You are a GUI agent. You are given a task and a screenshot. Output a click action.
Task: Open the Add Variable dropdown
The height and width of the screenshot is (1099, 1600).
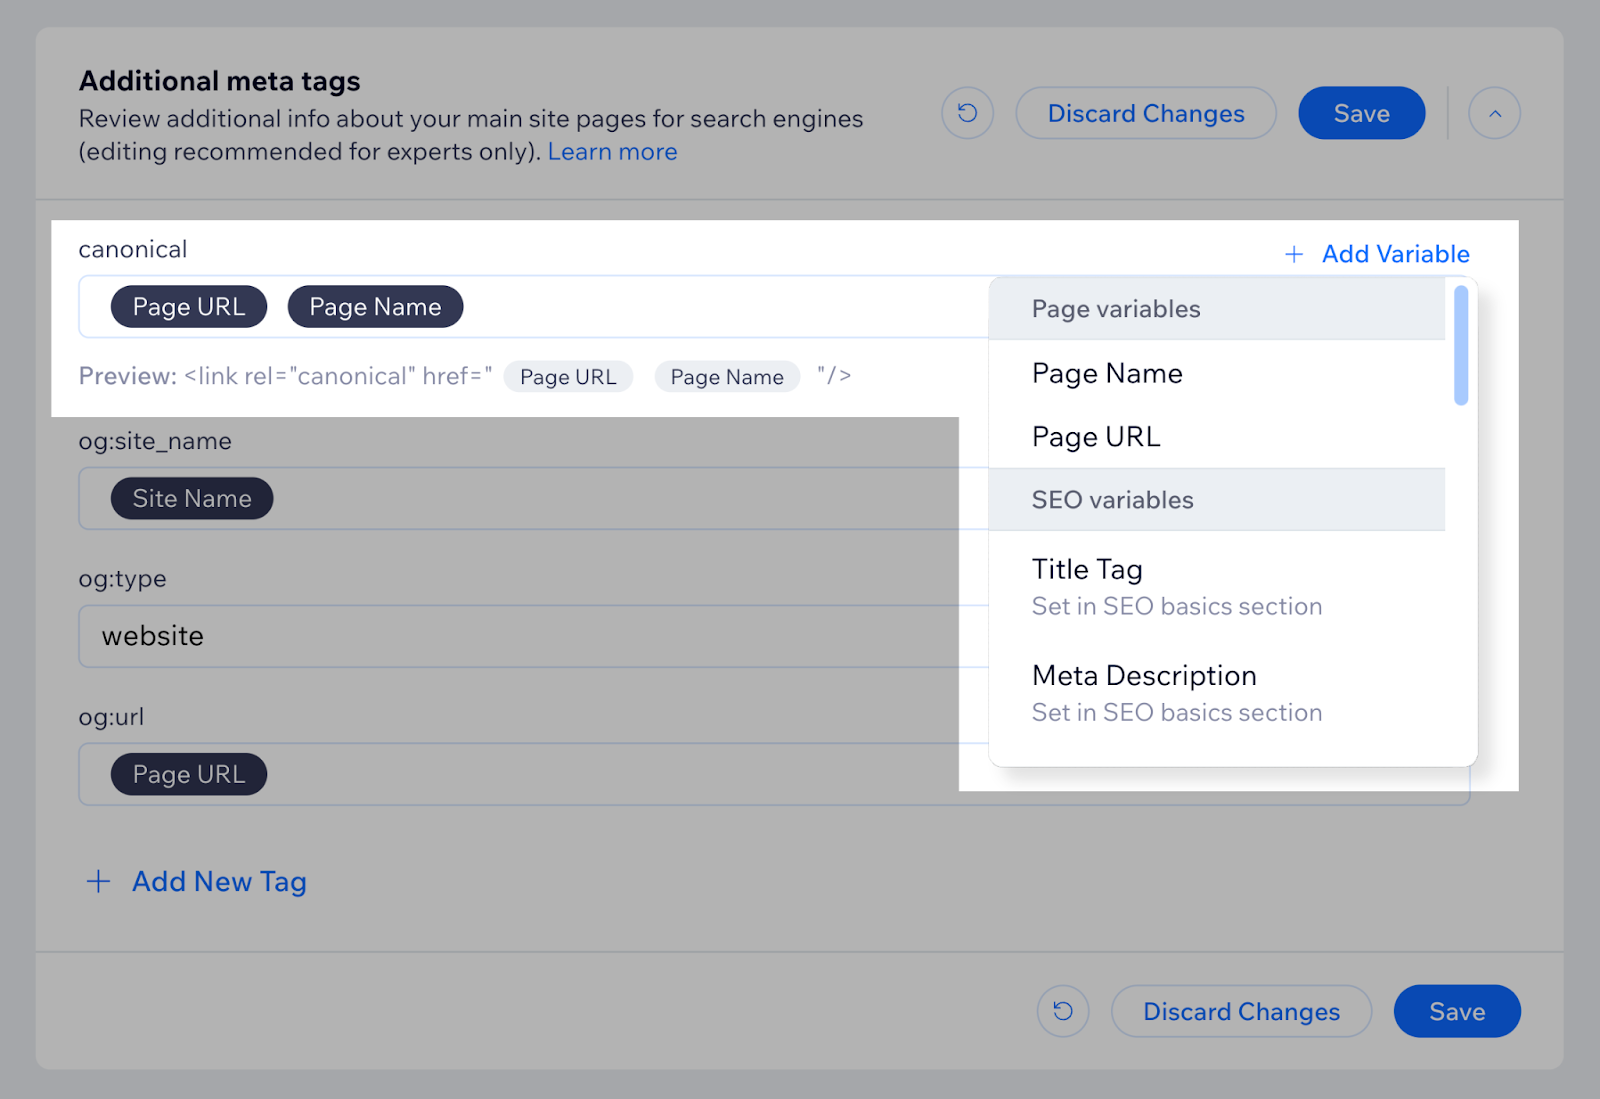[1395, 254]
